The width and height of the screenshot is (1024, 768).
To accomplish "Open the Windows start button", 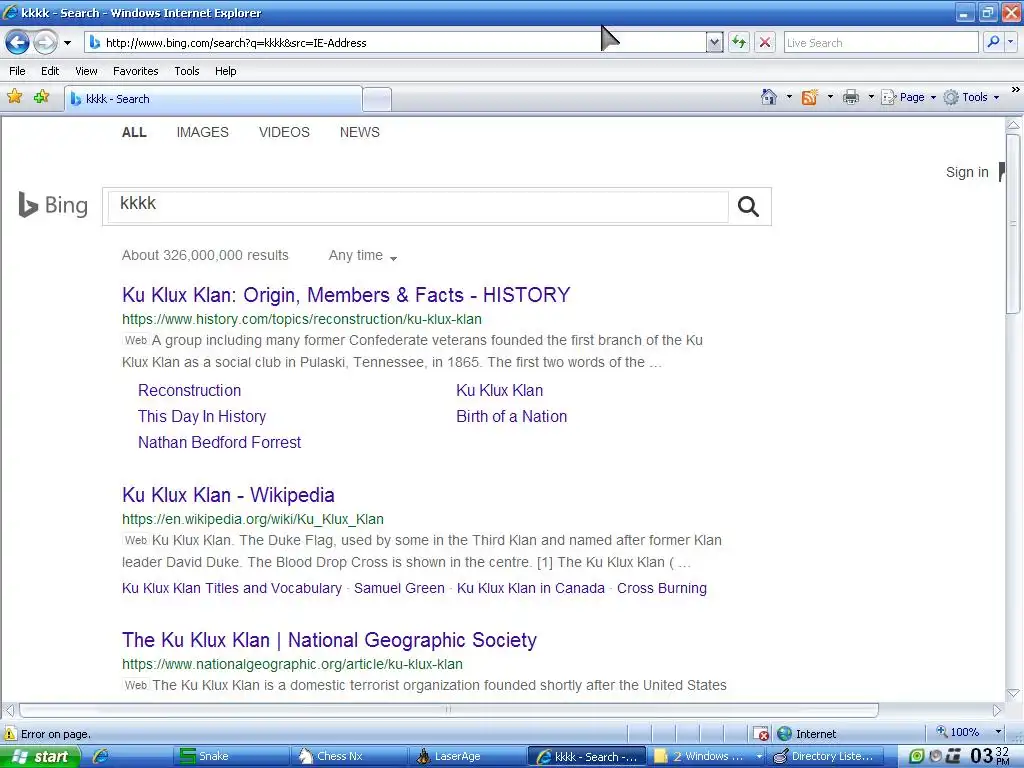I will [39, 756].
